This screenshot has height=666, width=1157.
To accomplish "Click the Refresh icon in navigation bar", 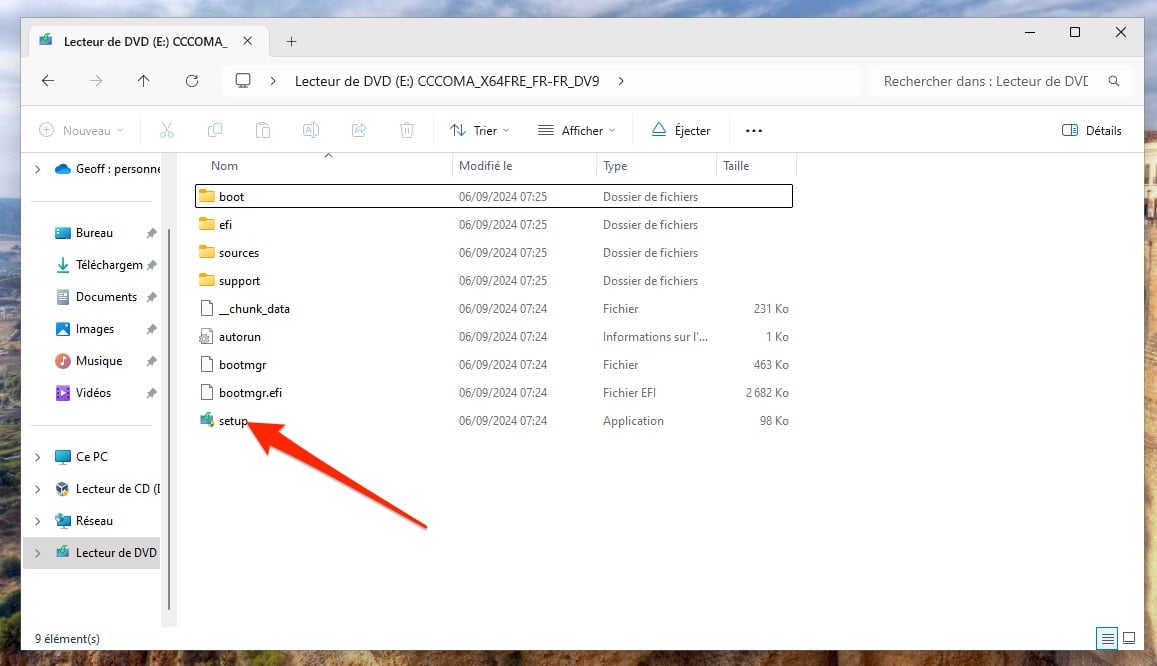I will pos(192,81).
